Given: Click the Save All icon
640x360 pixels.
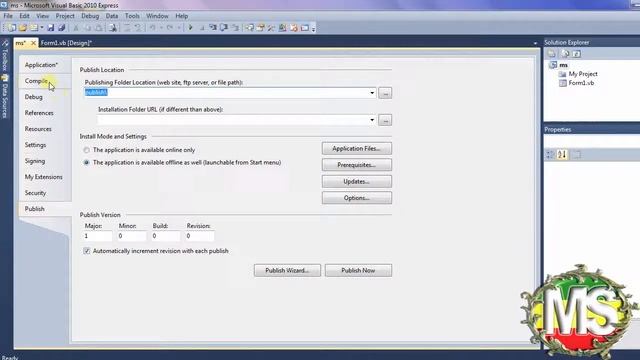Looking at the screenshot, I should coord(62,28).
